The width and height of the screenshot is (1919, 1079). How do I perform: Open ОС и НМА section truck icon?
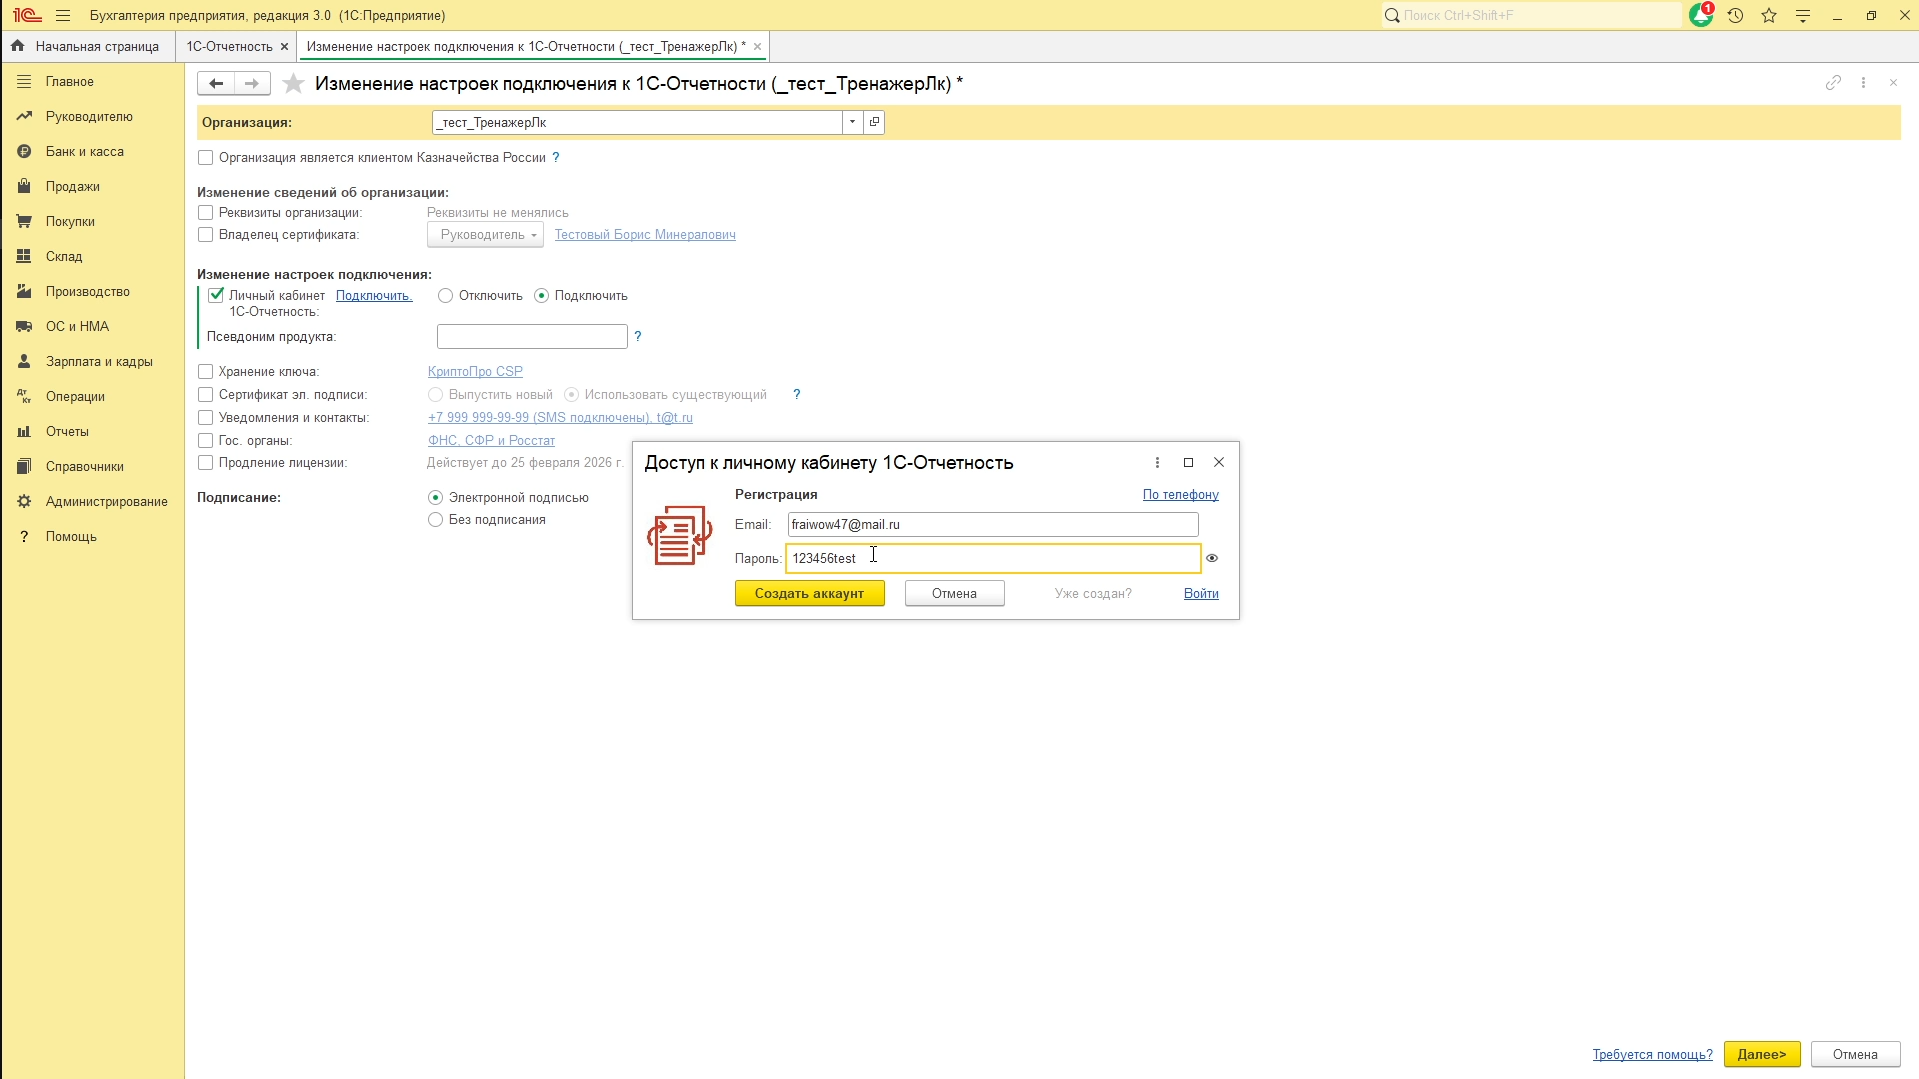tap(24, 326)
